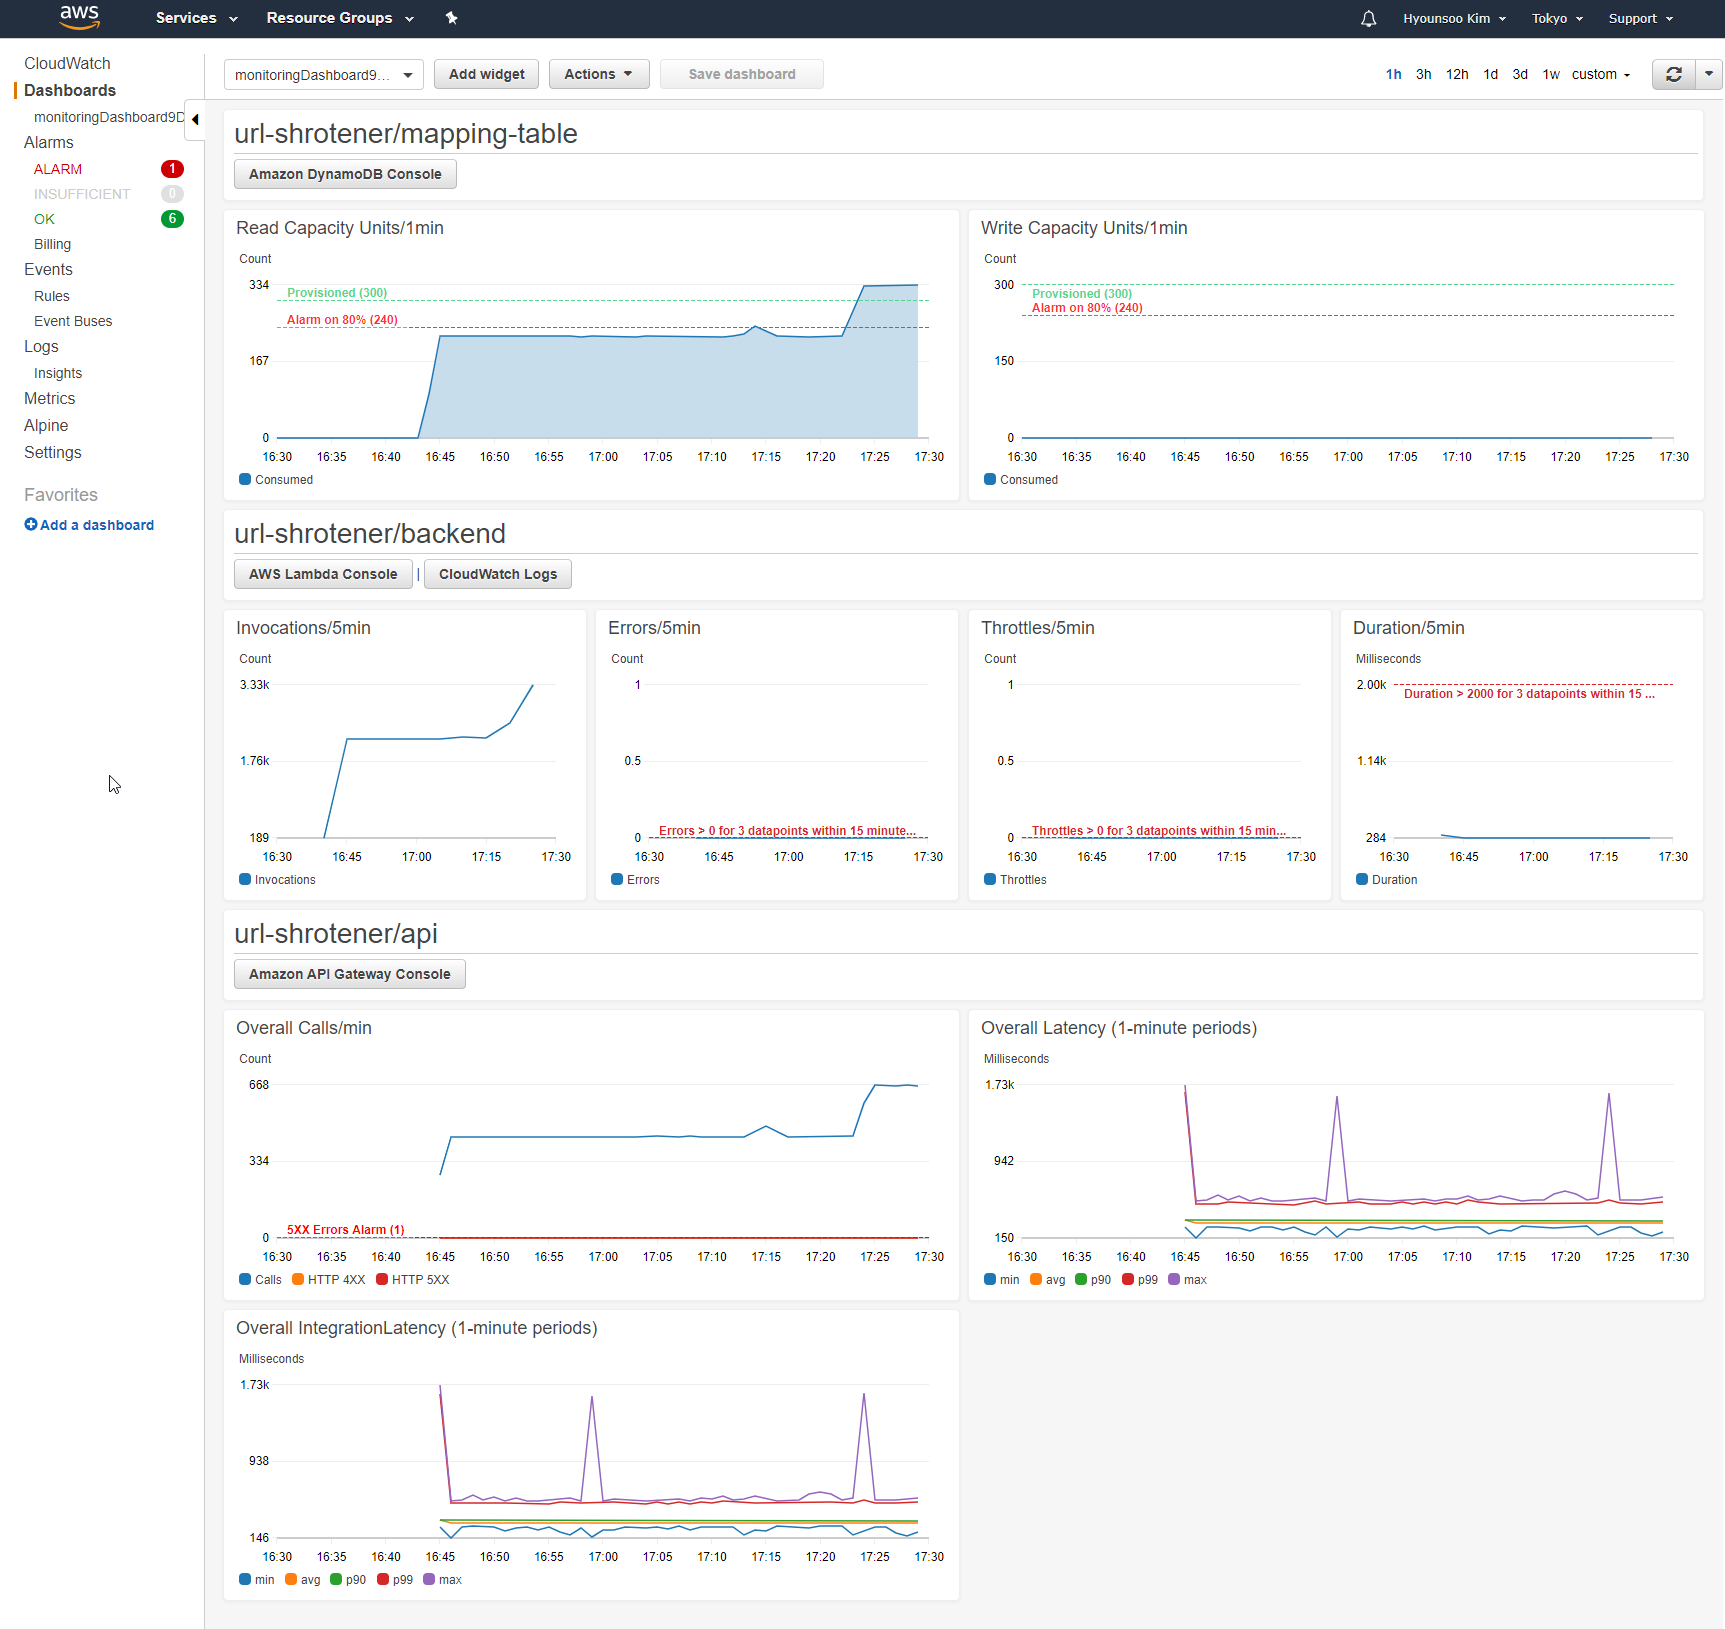This screenshot has width=1725, height=1629.
Task: Toggle HTTP 4XX legend entry
Action: pos(329,1280)
